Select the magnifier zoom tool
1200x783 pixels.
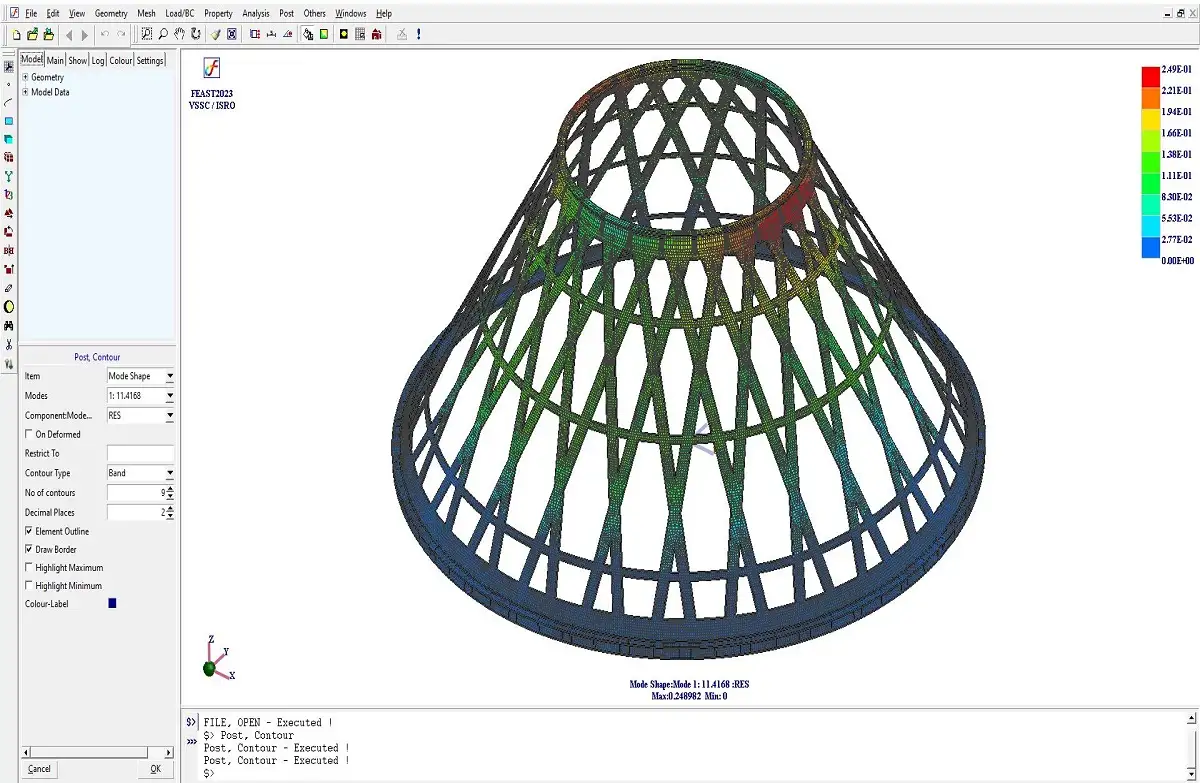point(163,34)
